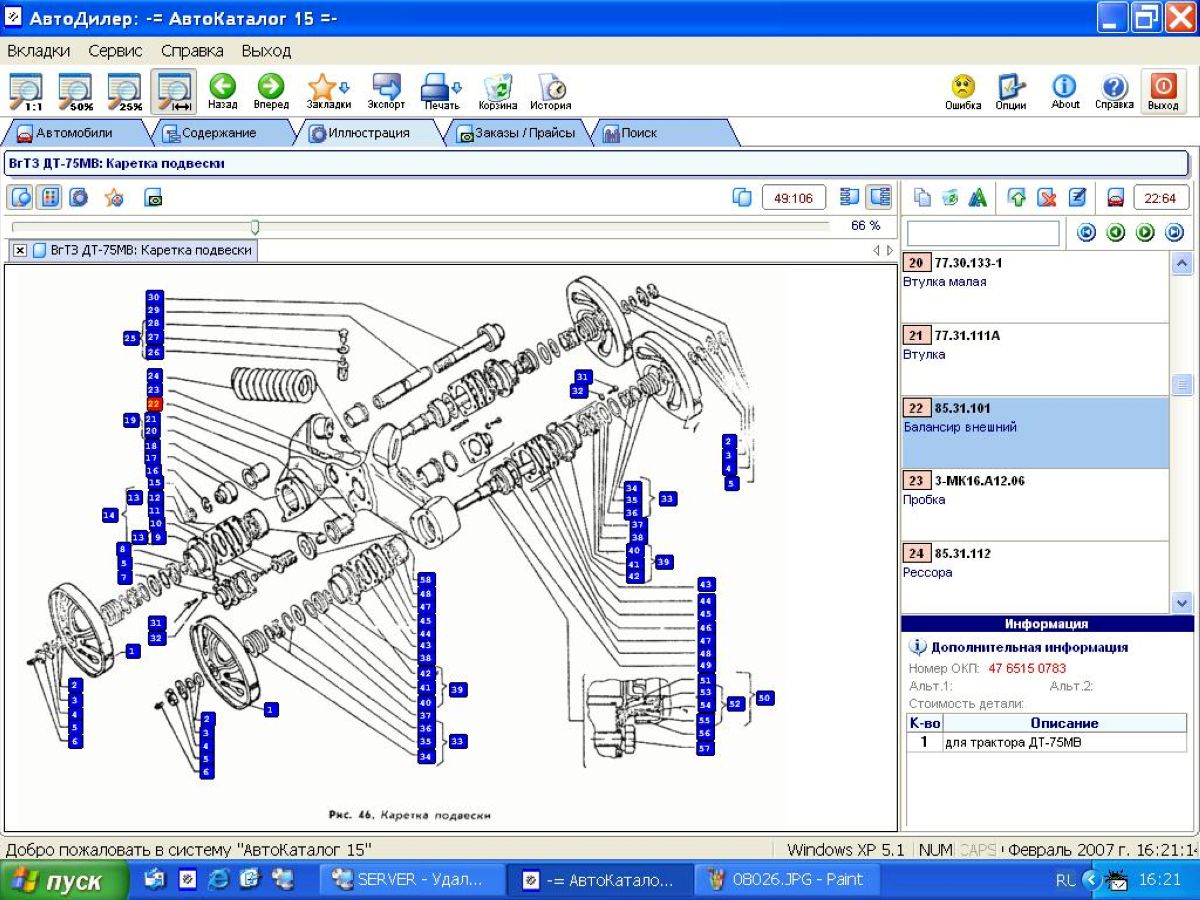Viewport: 1200px width, 900px height.
Task: Click callout number 58 on the diagram
Action: pyautogui.click(x=426, y=580)
